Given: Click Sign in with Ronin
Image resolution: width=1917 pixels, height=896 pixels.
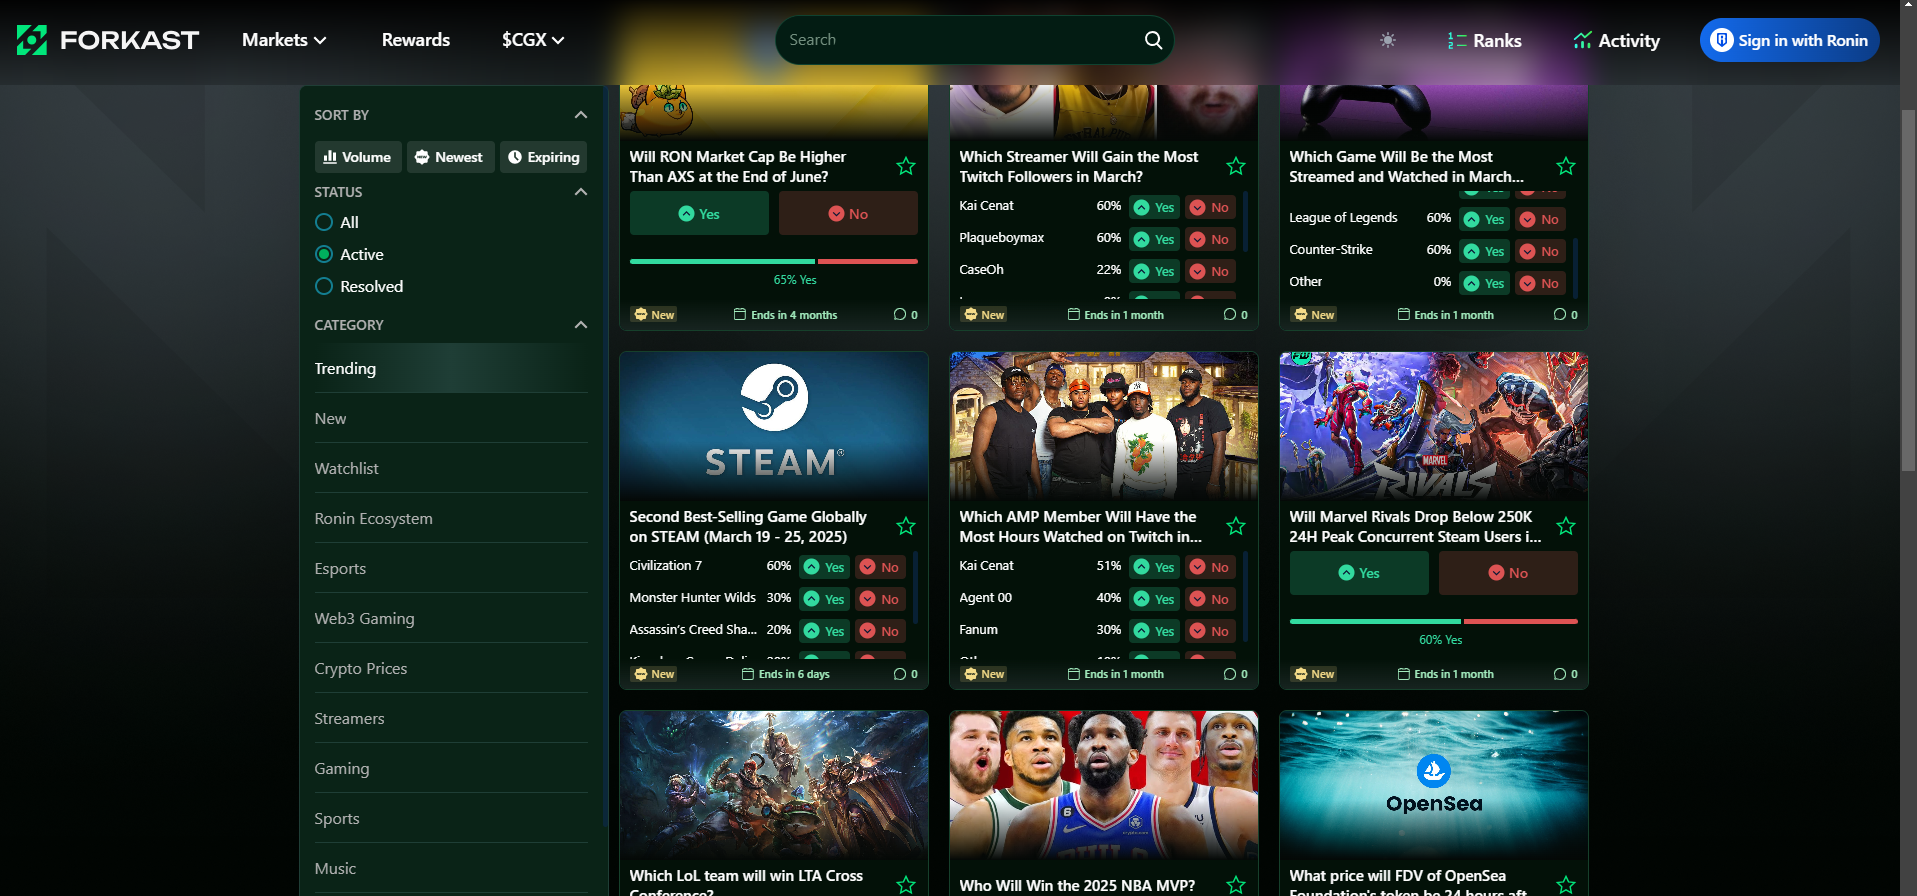Looking at the screenshot, I should pos(1789,40).
